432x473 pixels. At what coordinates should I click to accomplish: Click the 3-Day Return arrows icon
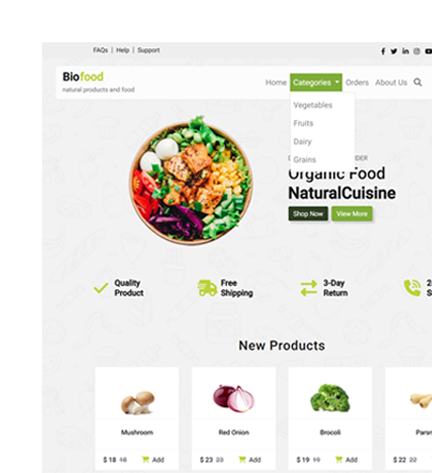[x=309, y=288]
